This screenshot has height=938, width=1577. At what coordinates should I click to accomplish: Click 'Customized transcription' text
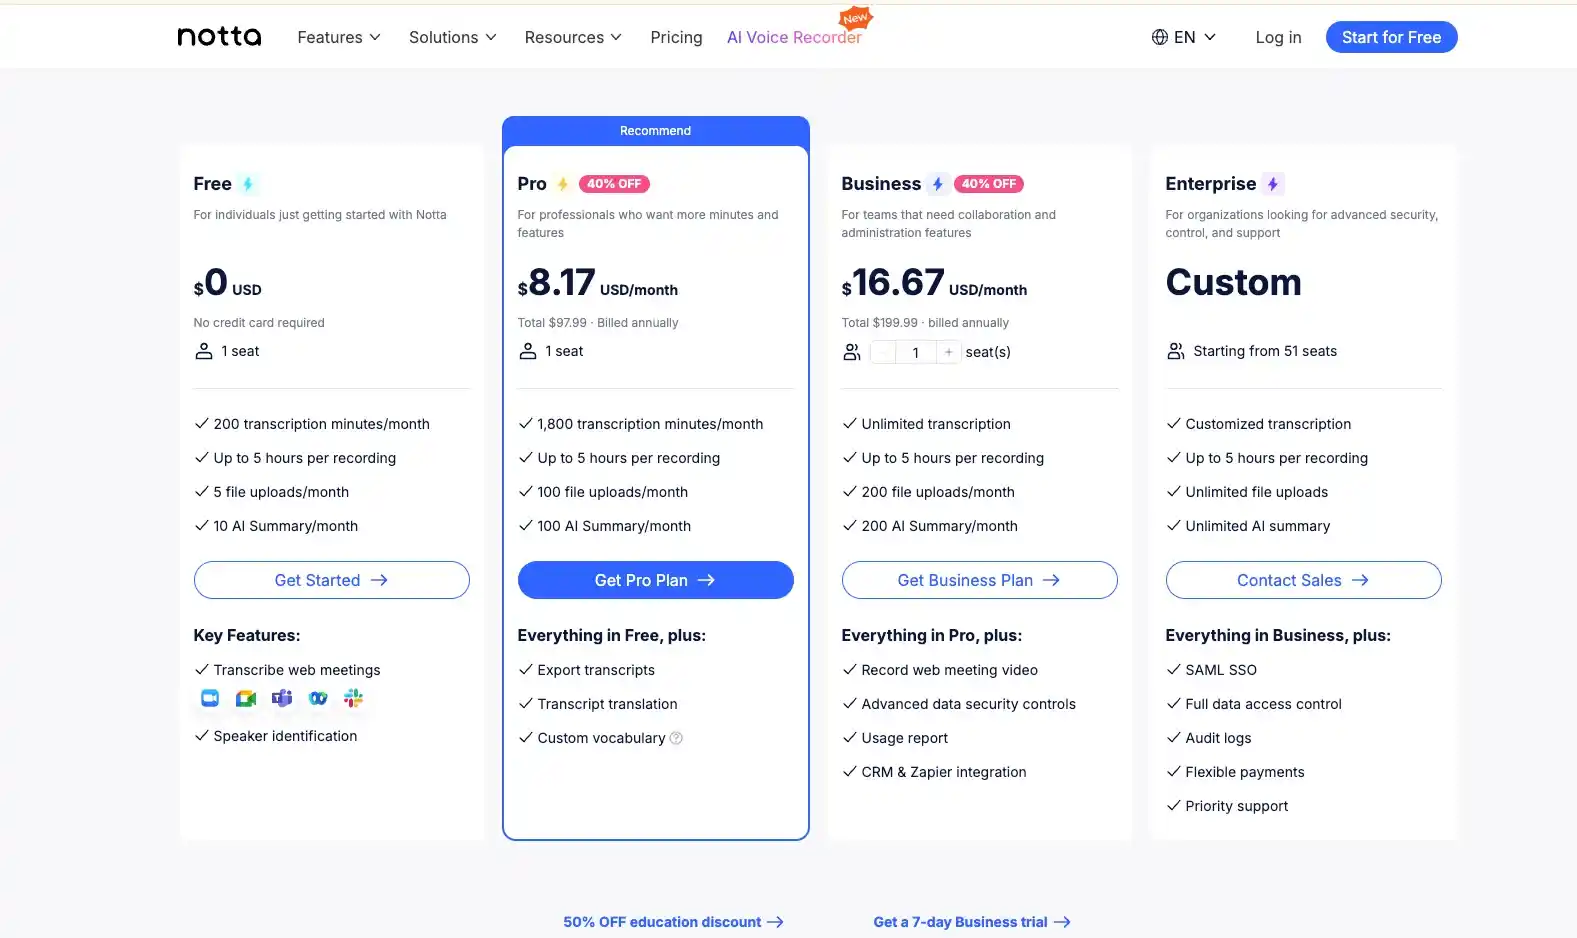point(1268,424)
